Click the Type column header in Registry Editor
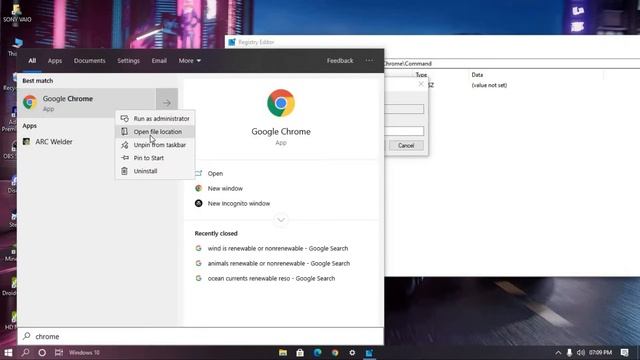 421,75
